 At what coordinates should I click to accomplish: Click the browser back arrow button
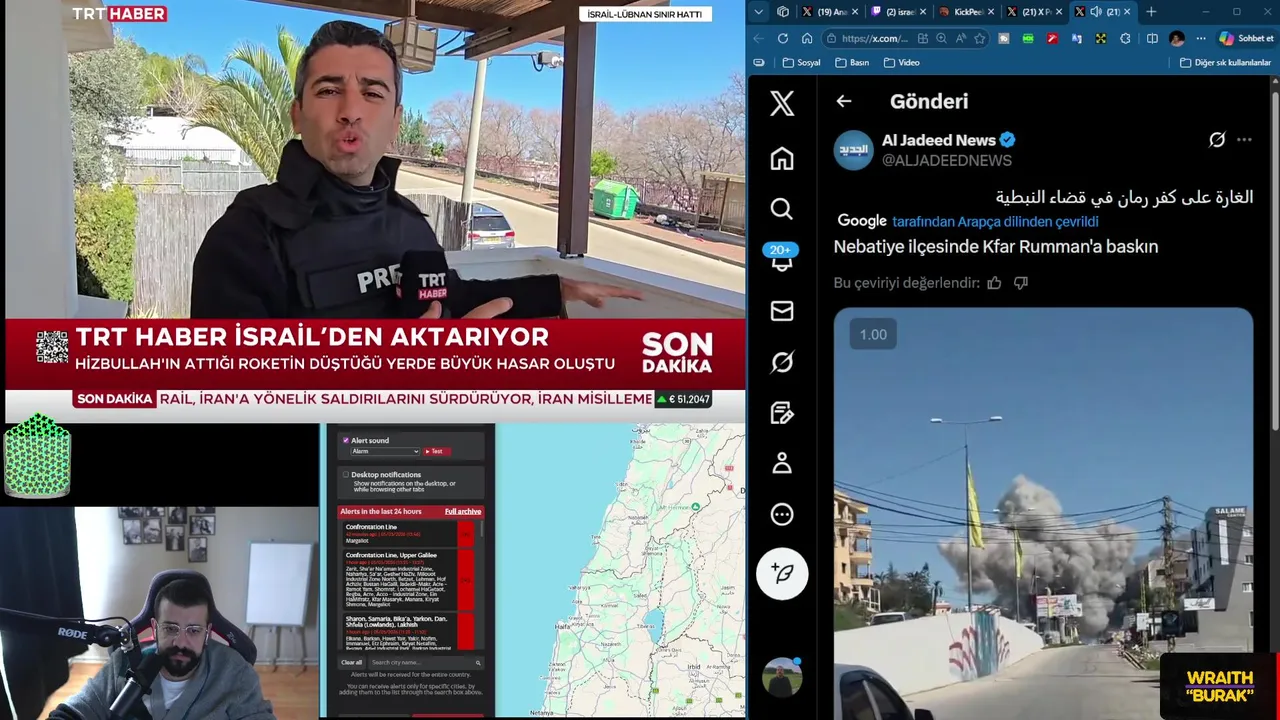758,38
